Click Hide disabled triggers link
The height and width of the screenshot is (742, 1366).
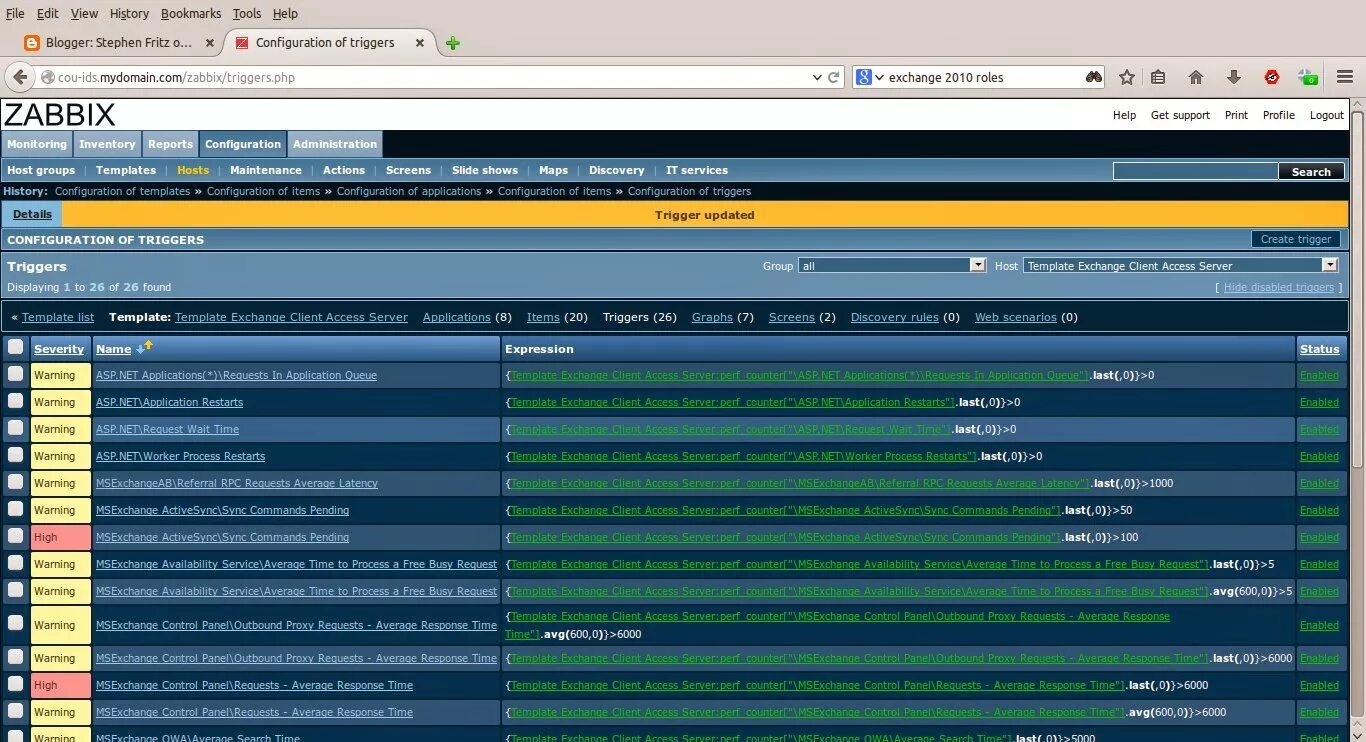click(x=1279, y=287)
